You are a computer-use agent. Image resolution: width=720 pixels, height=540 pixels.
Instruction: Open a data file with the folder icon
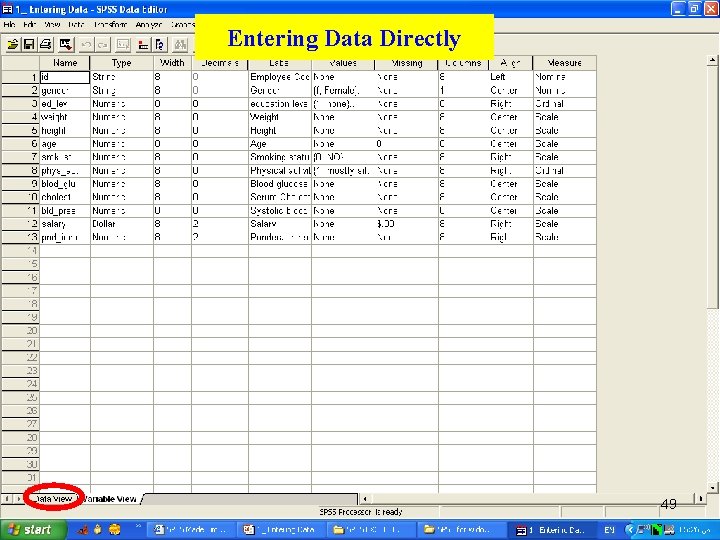point(12,45)
